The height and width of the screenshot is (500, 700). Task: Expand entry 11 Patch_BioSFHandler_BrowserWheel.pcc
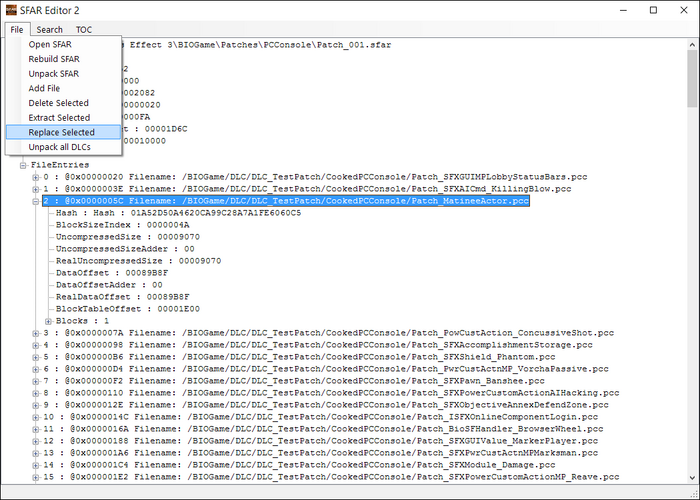[36, 429]
